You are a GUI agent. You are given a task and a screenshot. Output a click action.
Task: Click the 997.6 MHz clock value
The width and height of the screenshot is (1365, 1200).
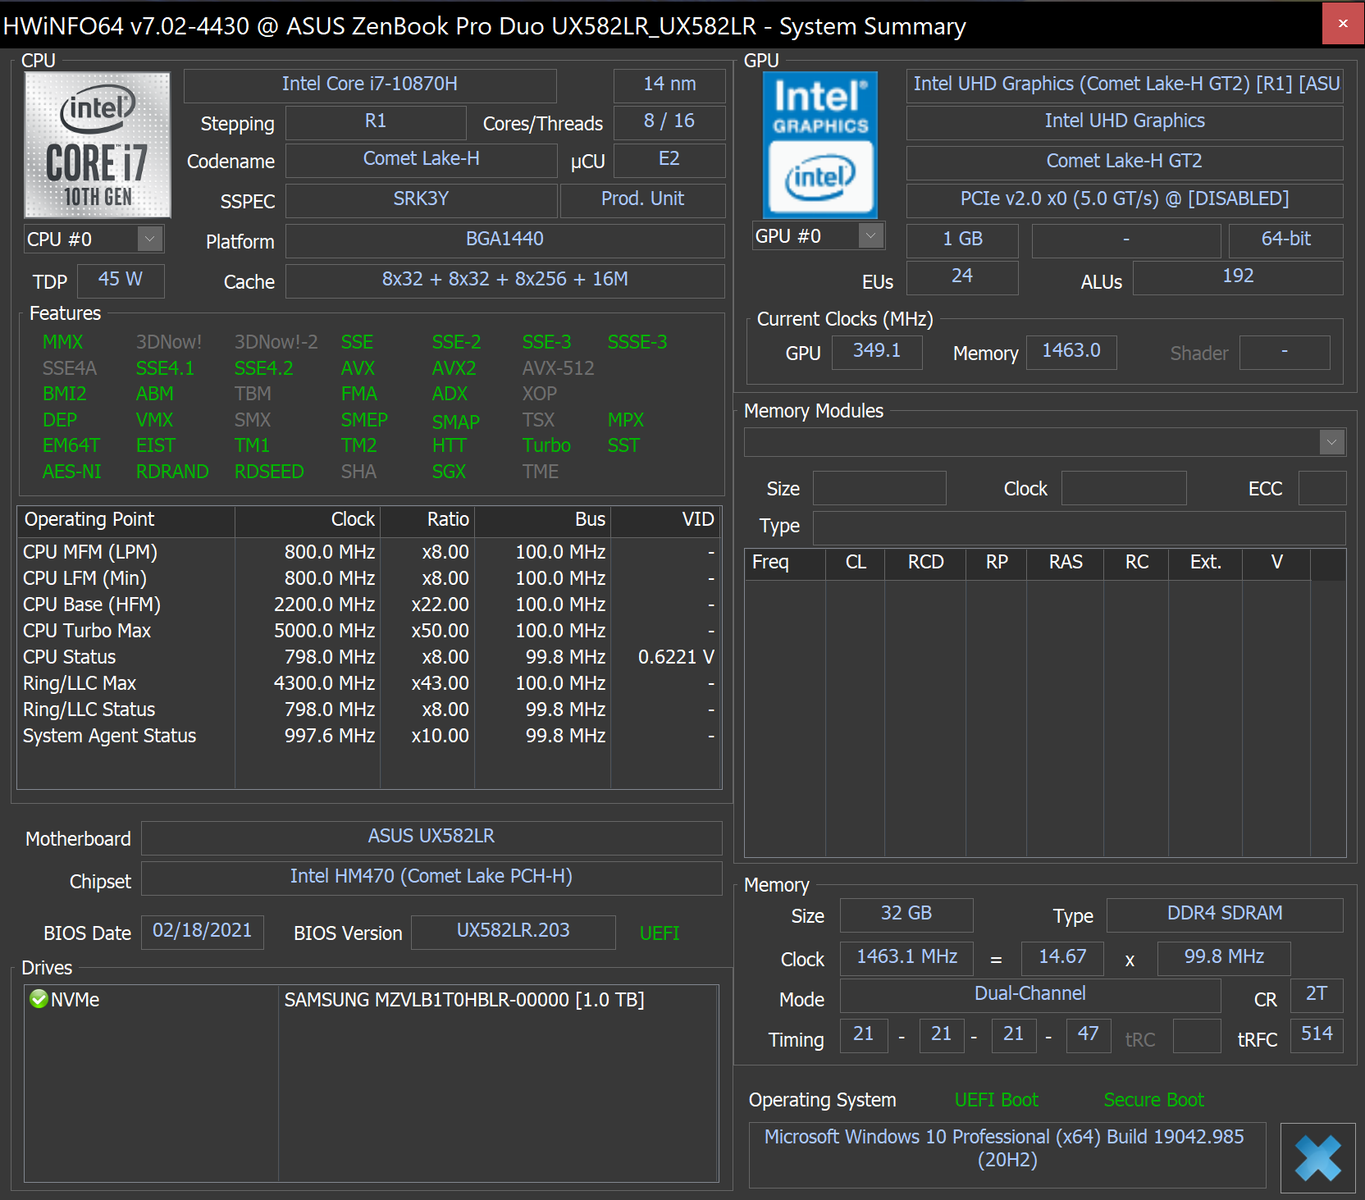click(329, 736)
